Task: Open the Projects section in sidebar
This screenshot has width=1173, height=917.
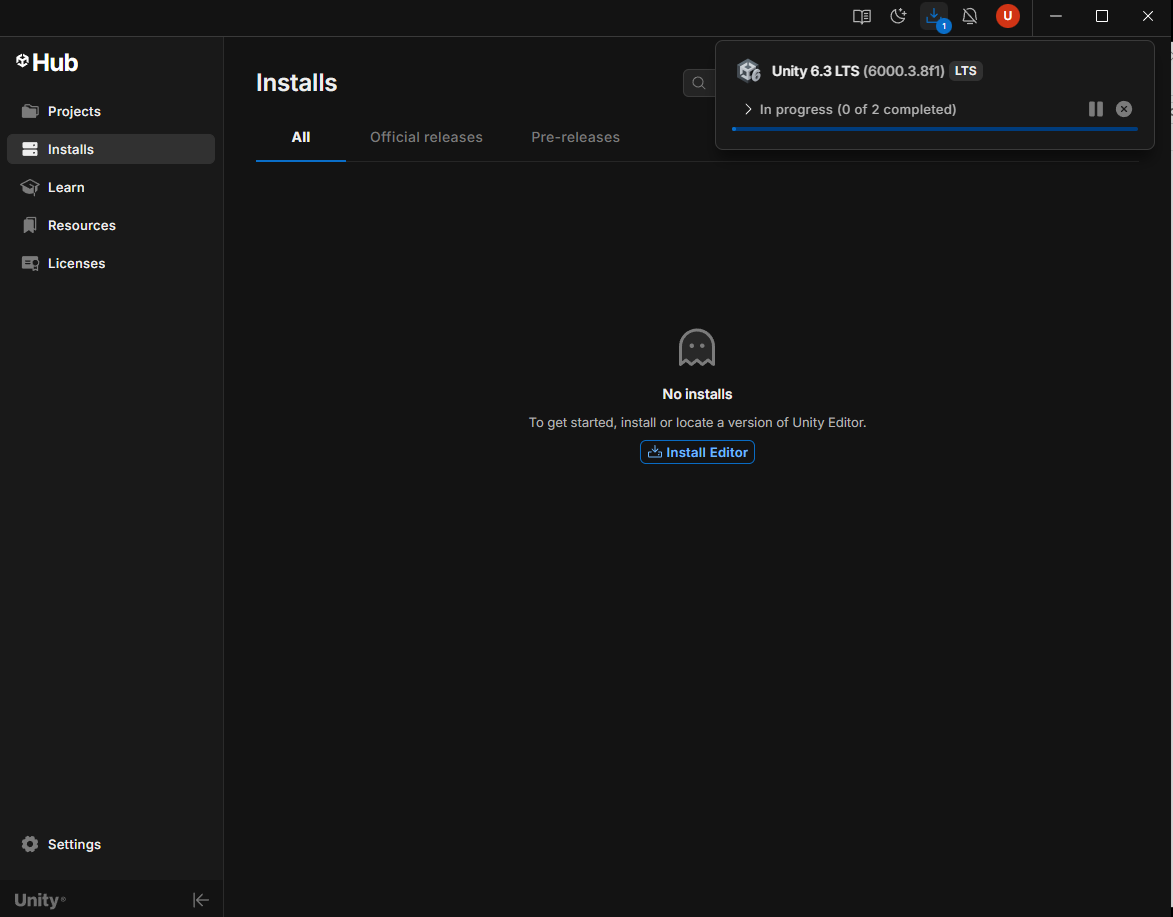Action: pyautogui.click(x=111, y=111)
